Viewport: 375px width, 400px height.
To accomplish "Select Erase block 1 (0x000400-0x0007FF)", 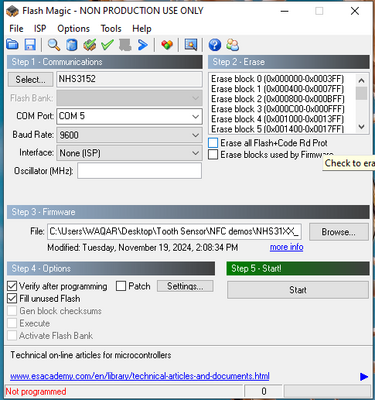I will pos(277,89).
